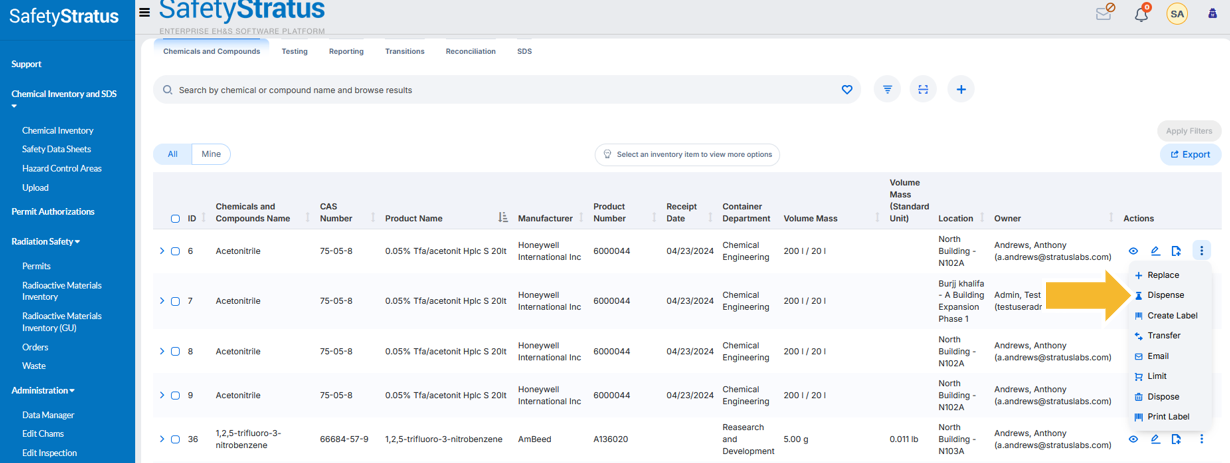Open the Reporting tab
Viewport: 1230px width, 463px height.
(346, 51)
